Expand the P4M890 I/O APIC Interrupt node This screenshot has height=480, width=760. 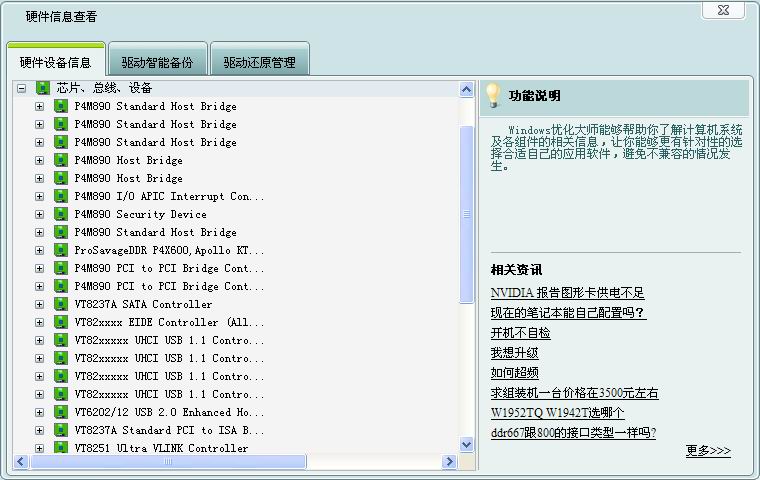tap(40, 196)
